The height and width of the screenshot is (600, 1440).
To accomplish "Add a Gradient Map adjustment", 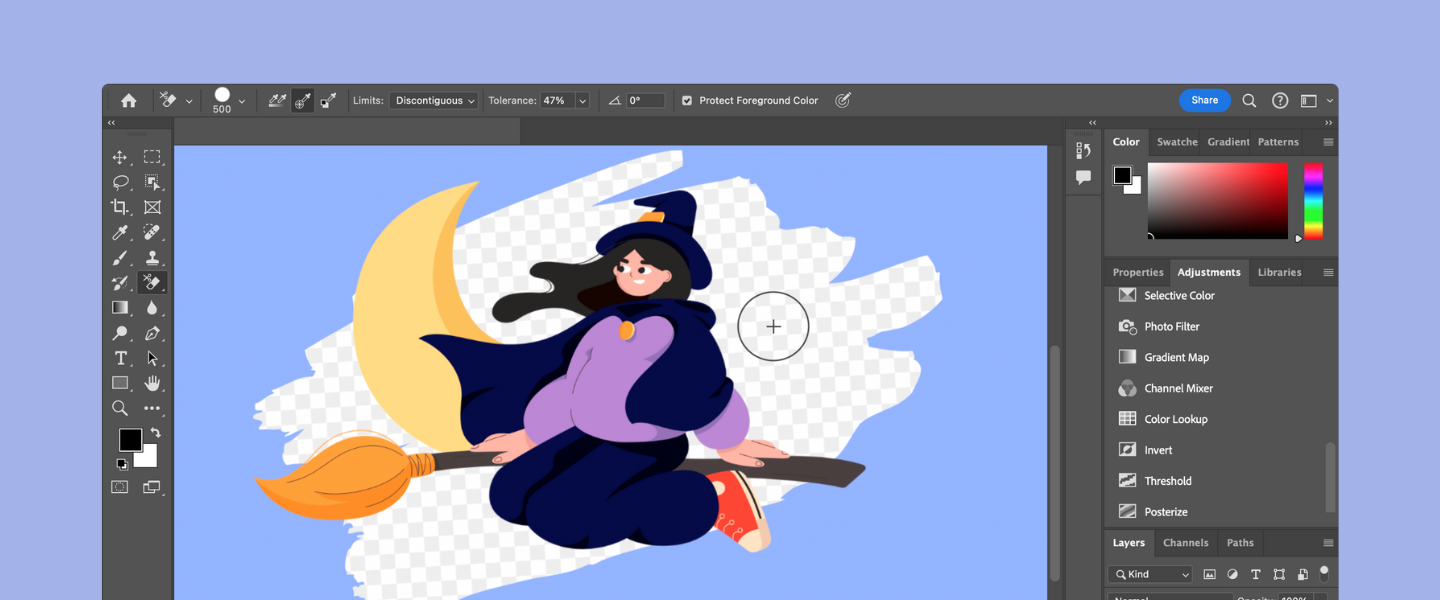I will point(1176,357).
